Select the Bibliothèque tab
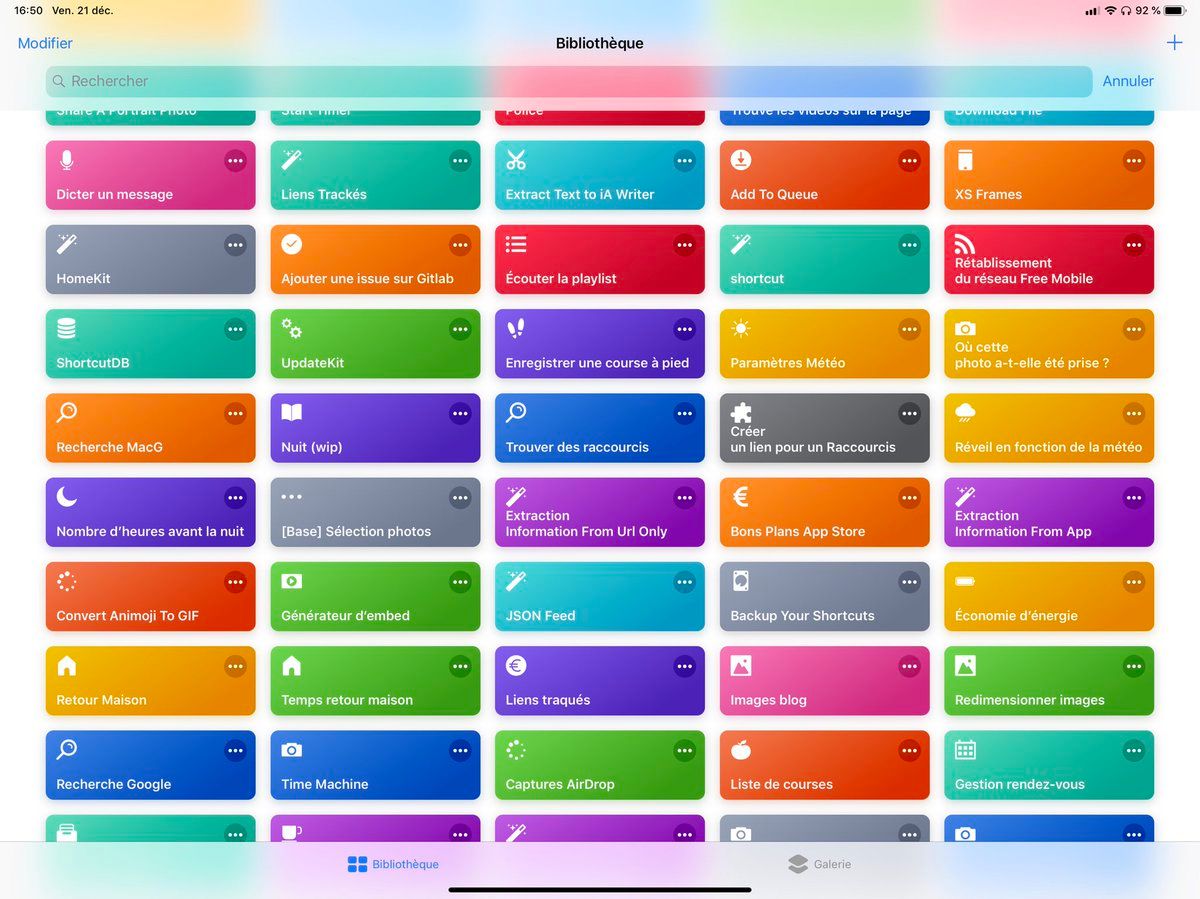This screenshot has width=1200, height=899. (393, 864)
